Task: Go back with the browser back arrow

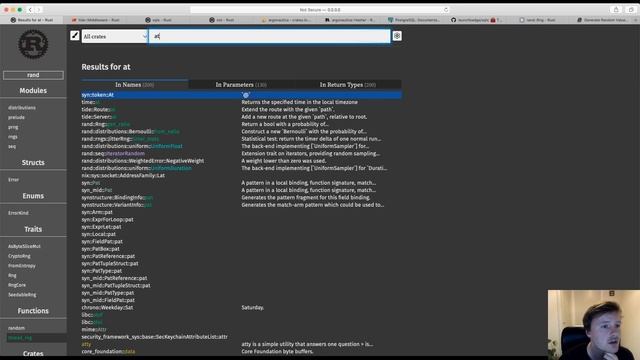Action: click(x=30, y=10)
